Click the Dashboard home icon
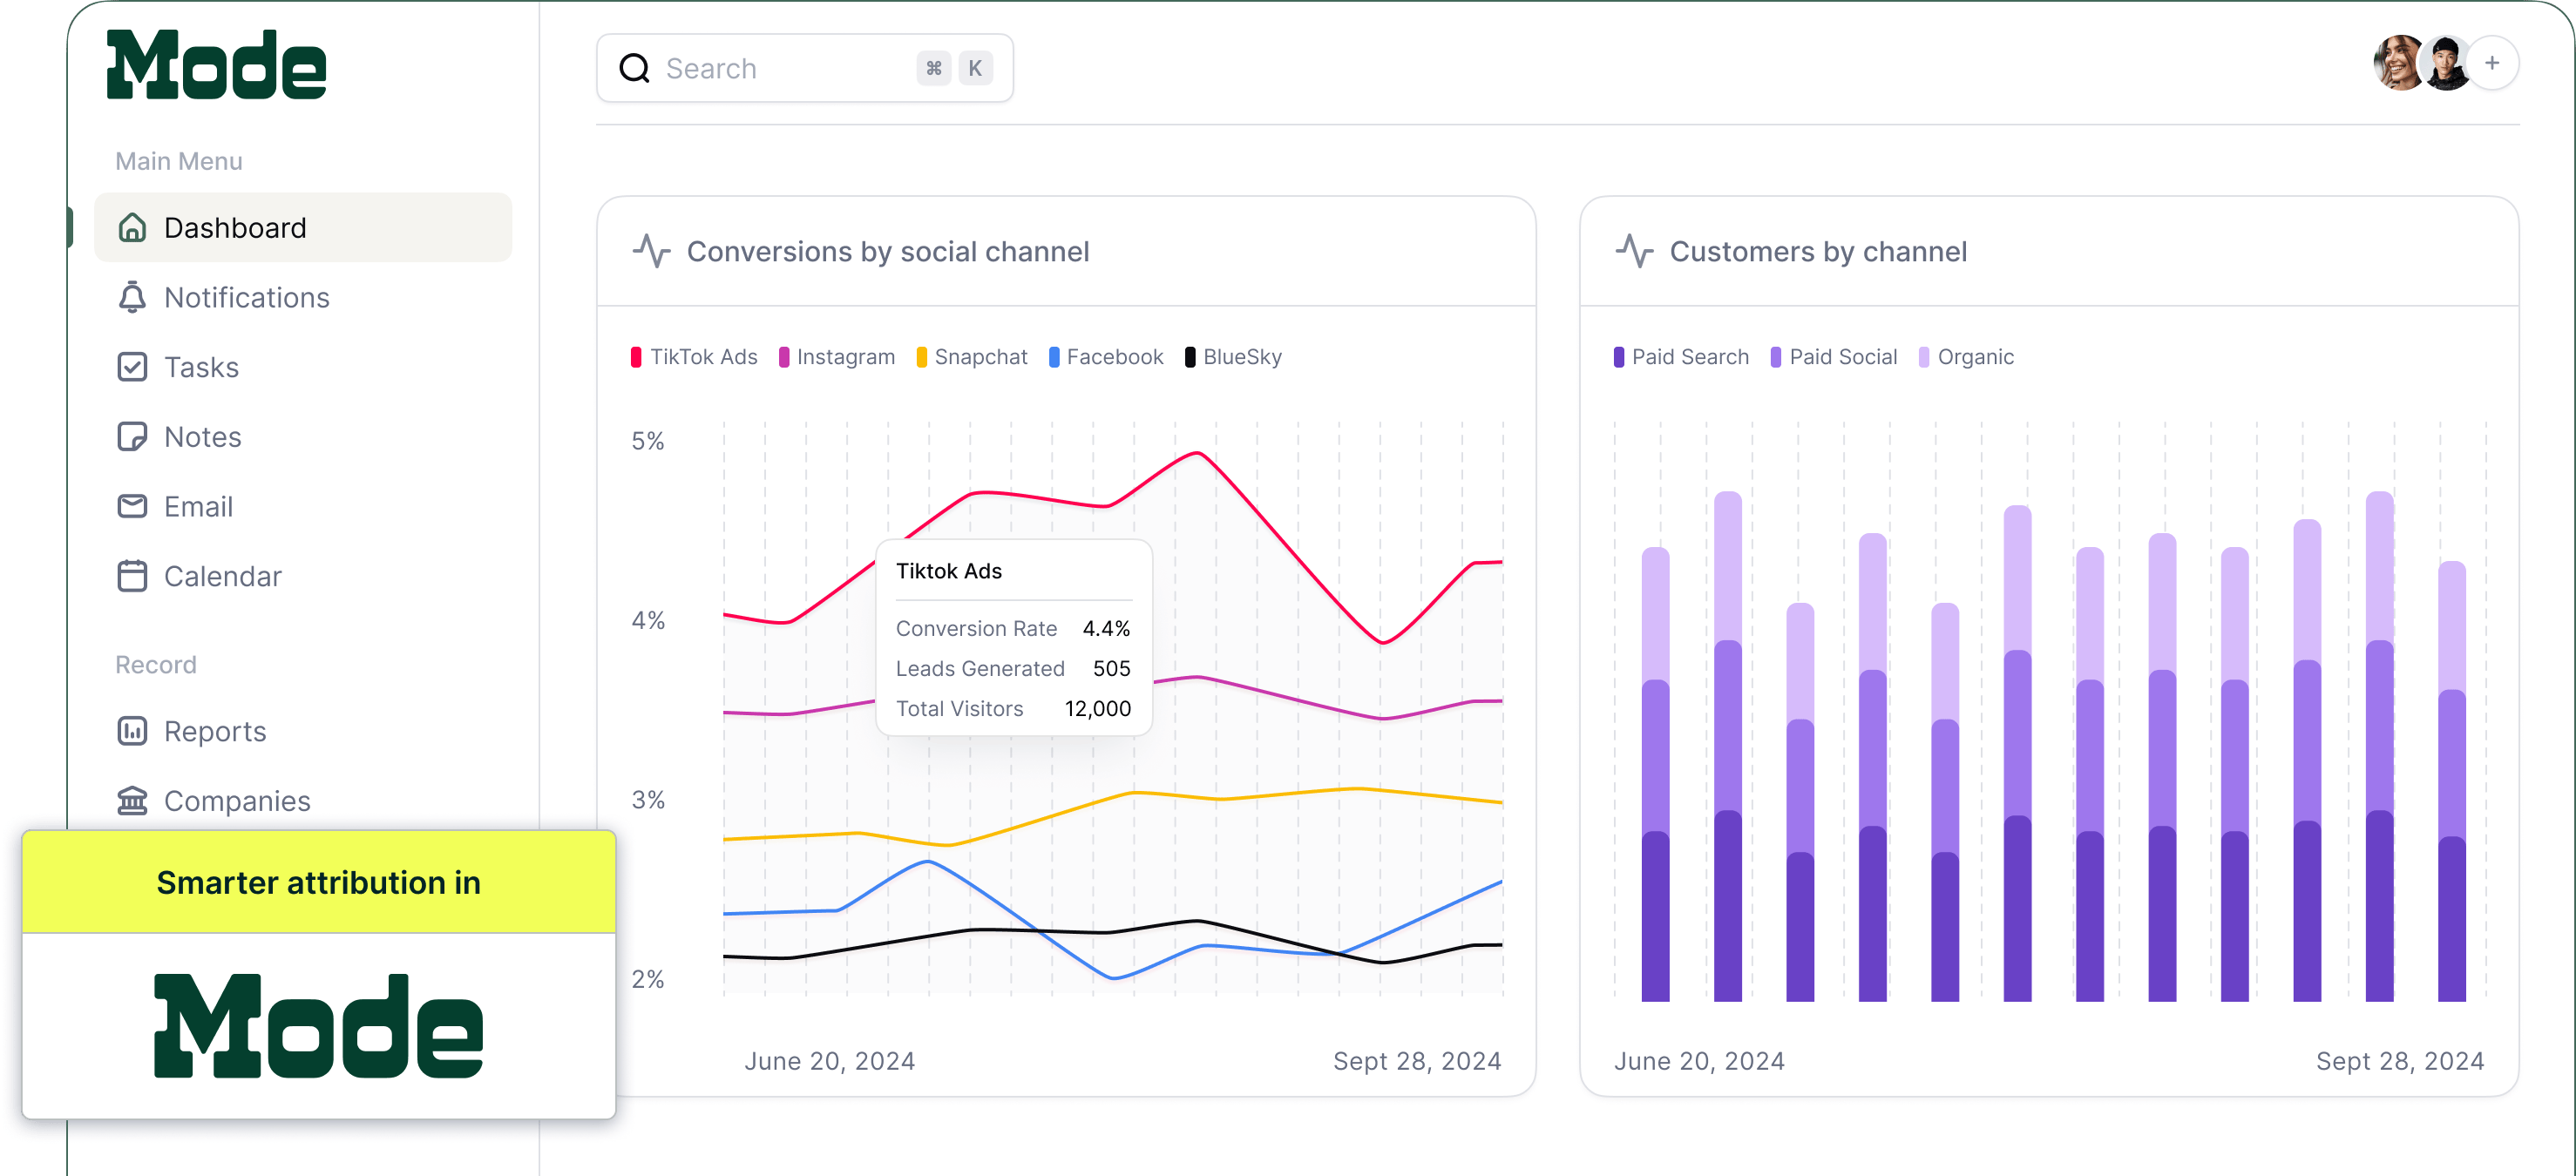Image resolution: width=2576 pixels, height=1176 pixels. coord(132,228)
